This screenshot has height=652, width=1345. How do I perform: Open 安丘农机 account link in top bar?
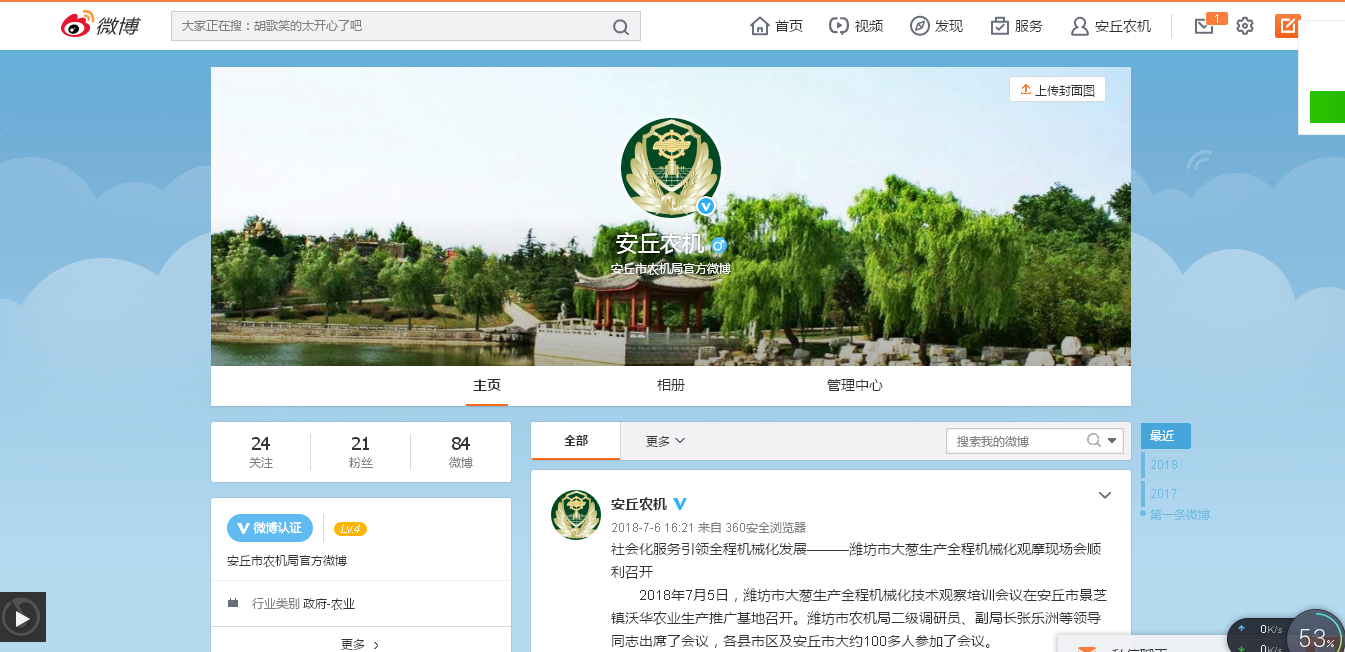(x=1111, y=26)
